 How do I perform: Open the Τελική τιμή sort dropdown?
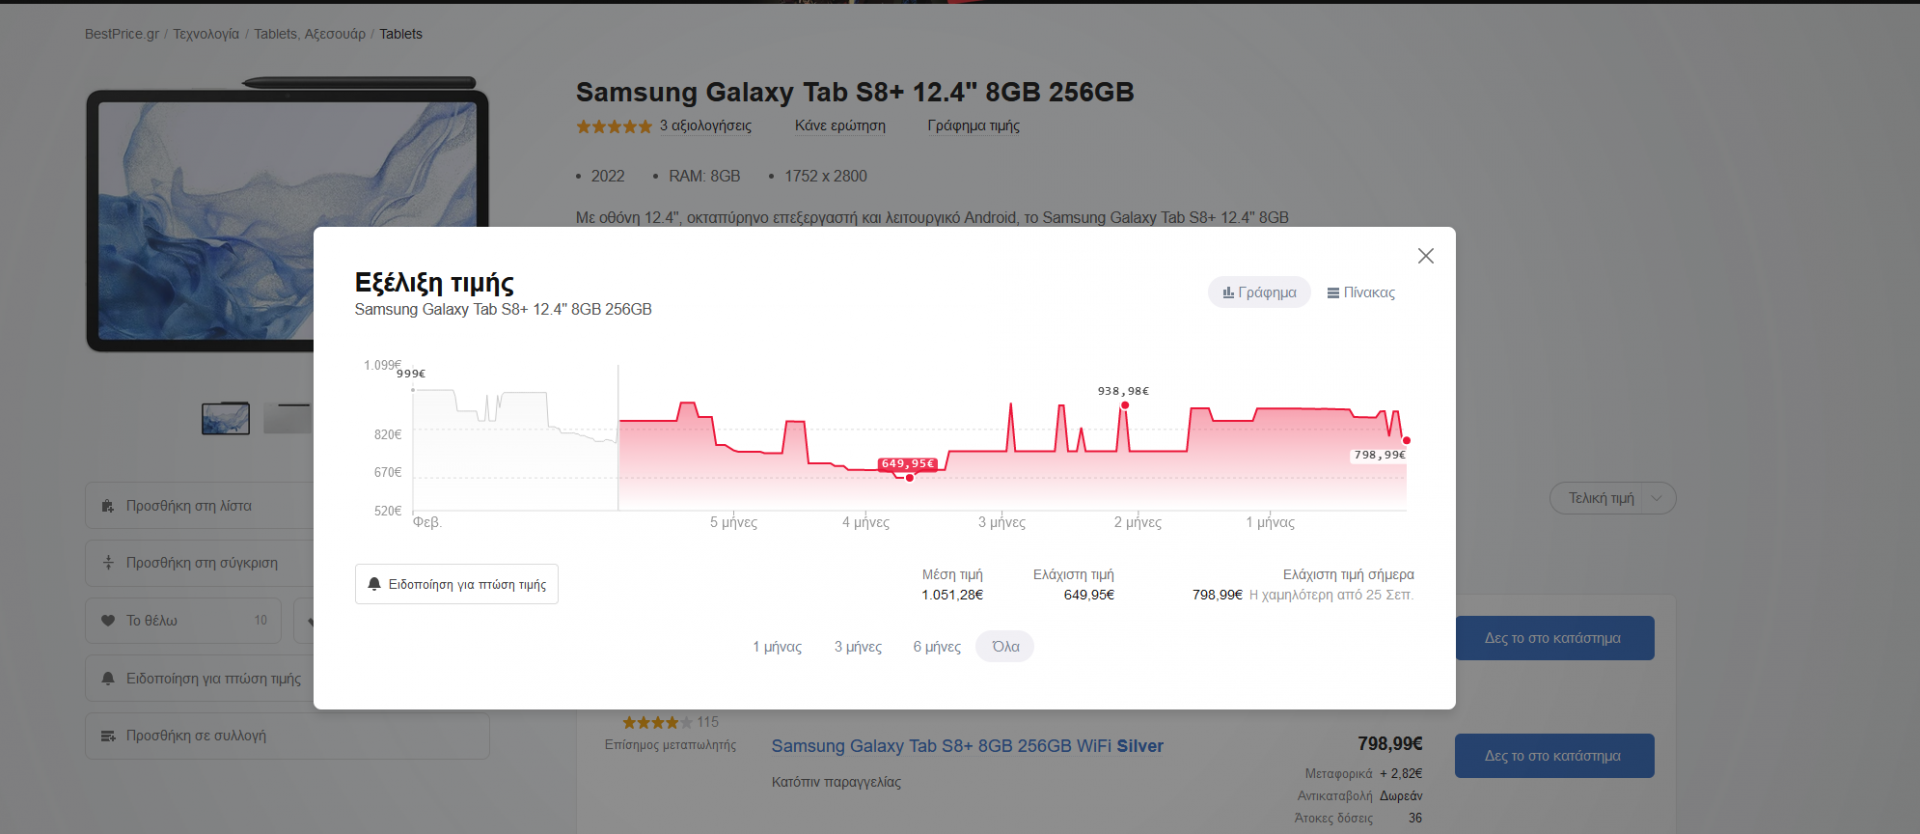click(x=1612, y=498)
